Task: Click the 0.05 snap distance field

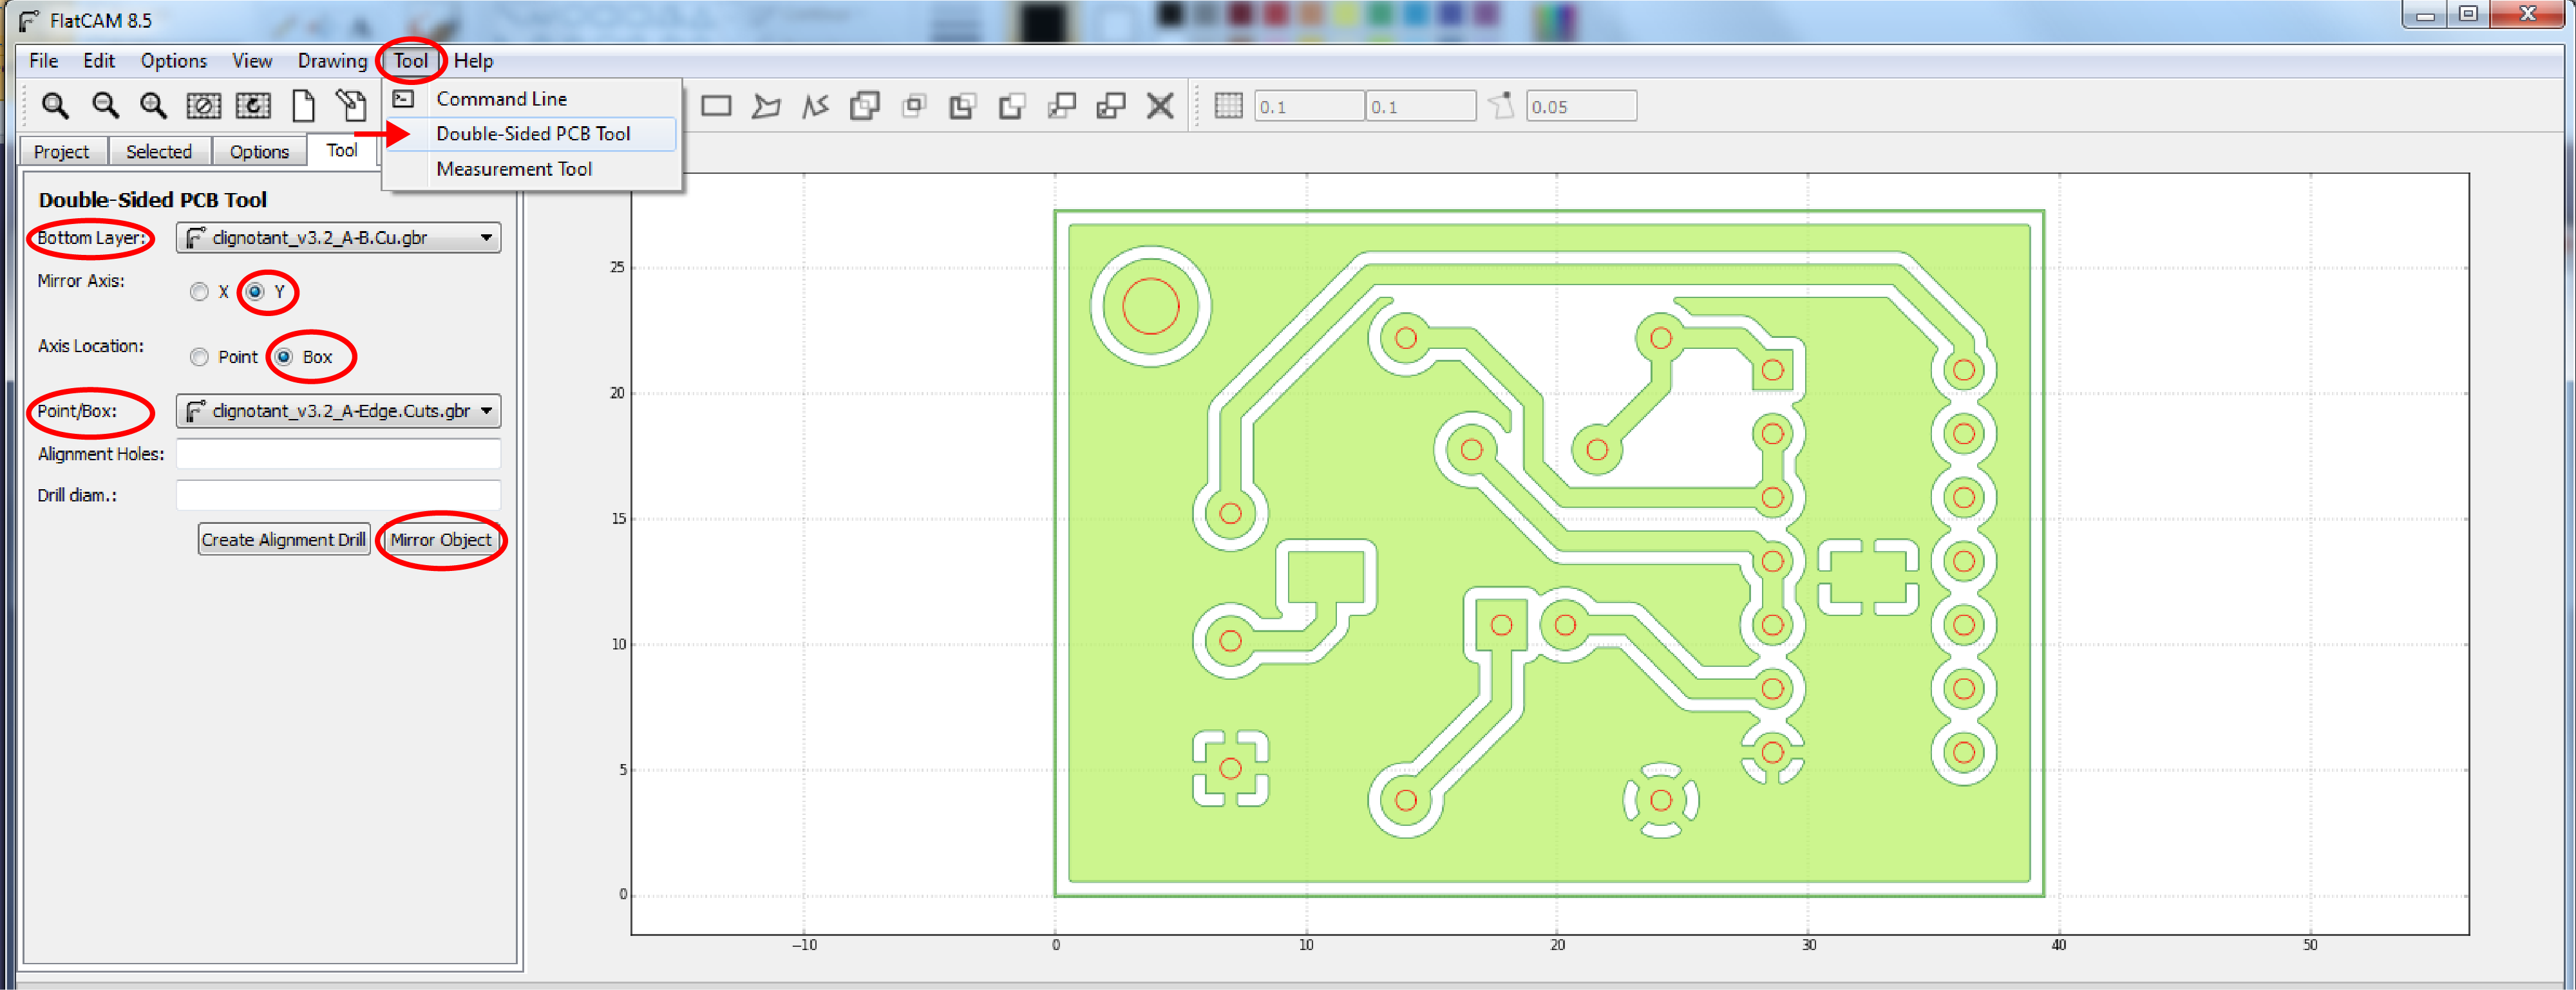Action: point(1580,106)
